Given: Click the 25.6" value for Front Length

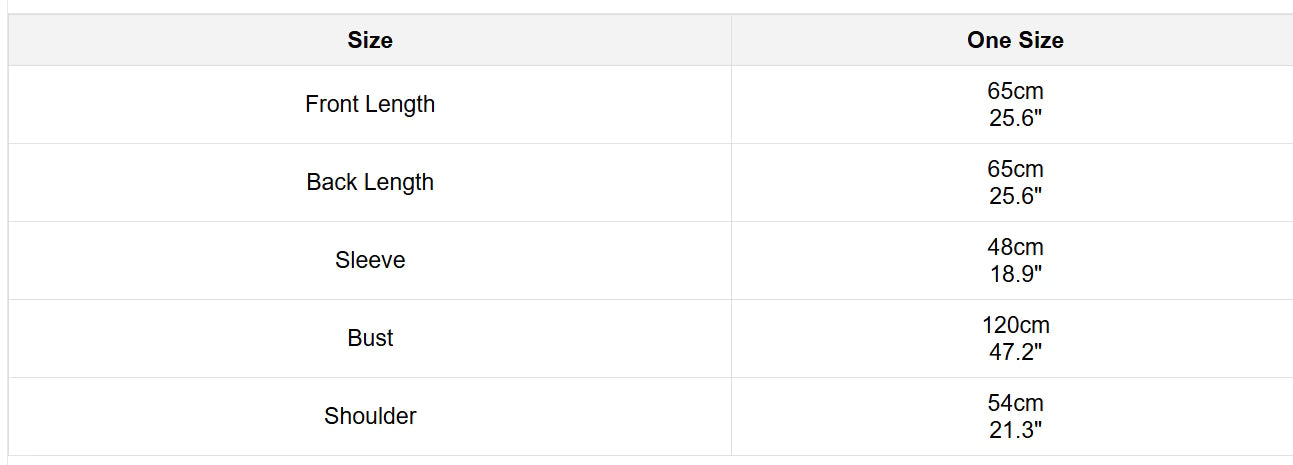Looking at the screenshot, I should pos(1015,118).
